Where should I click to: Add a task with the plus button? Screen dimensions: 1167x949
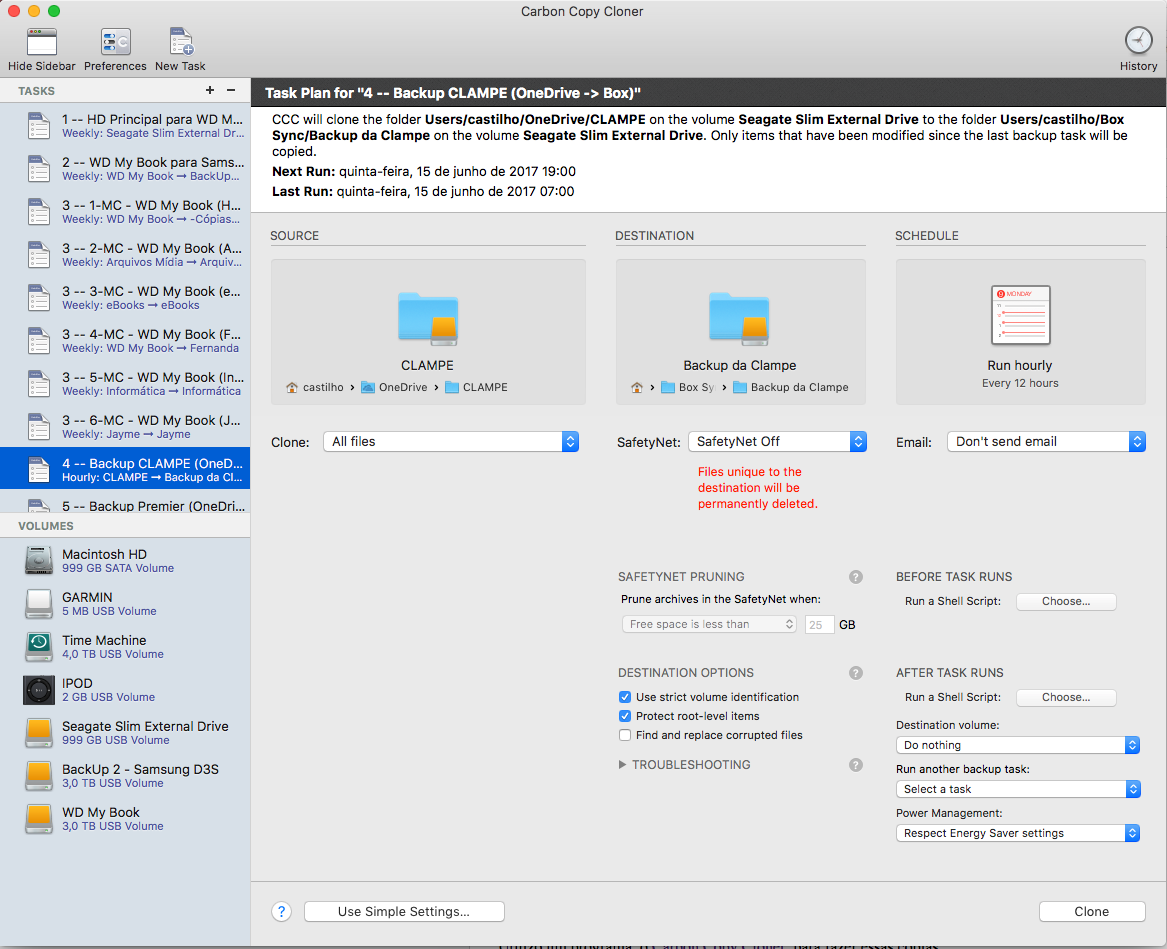(x=210, y=90)
